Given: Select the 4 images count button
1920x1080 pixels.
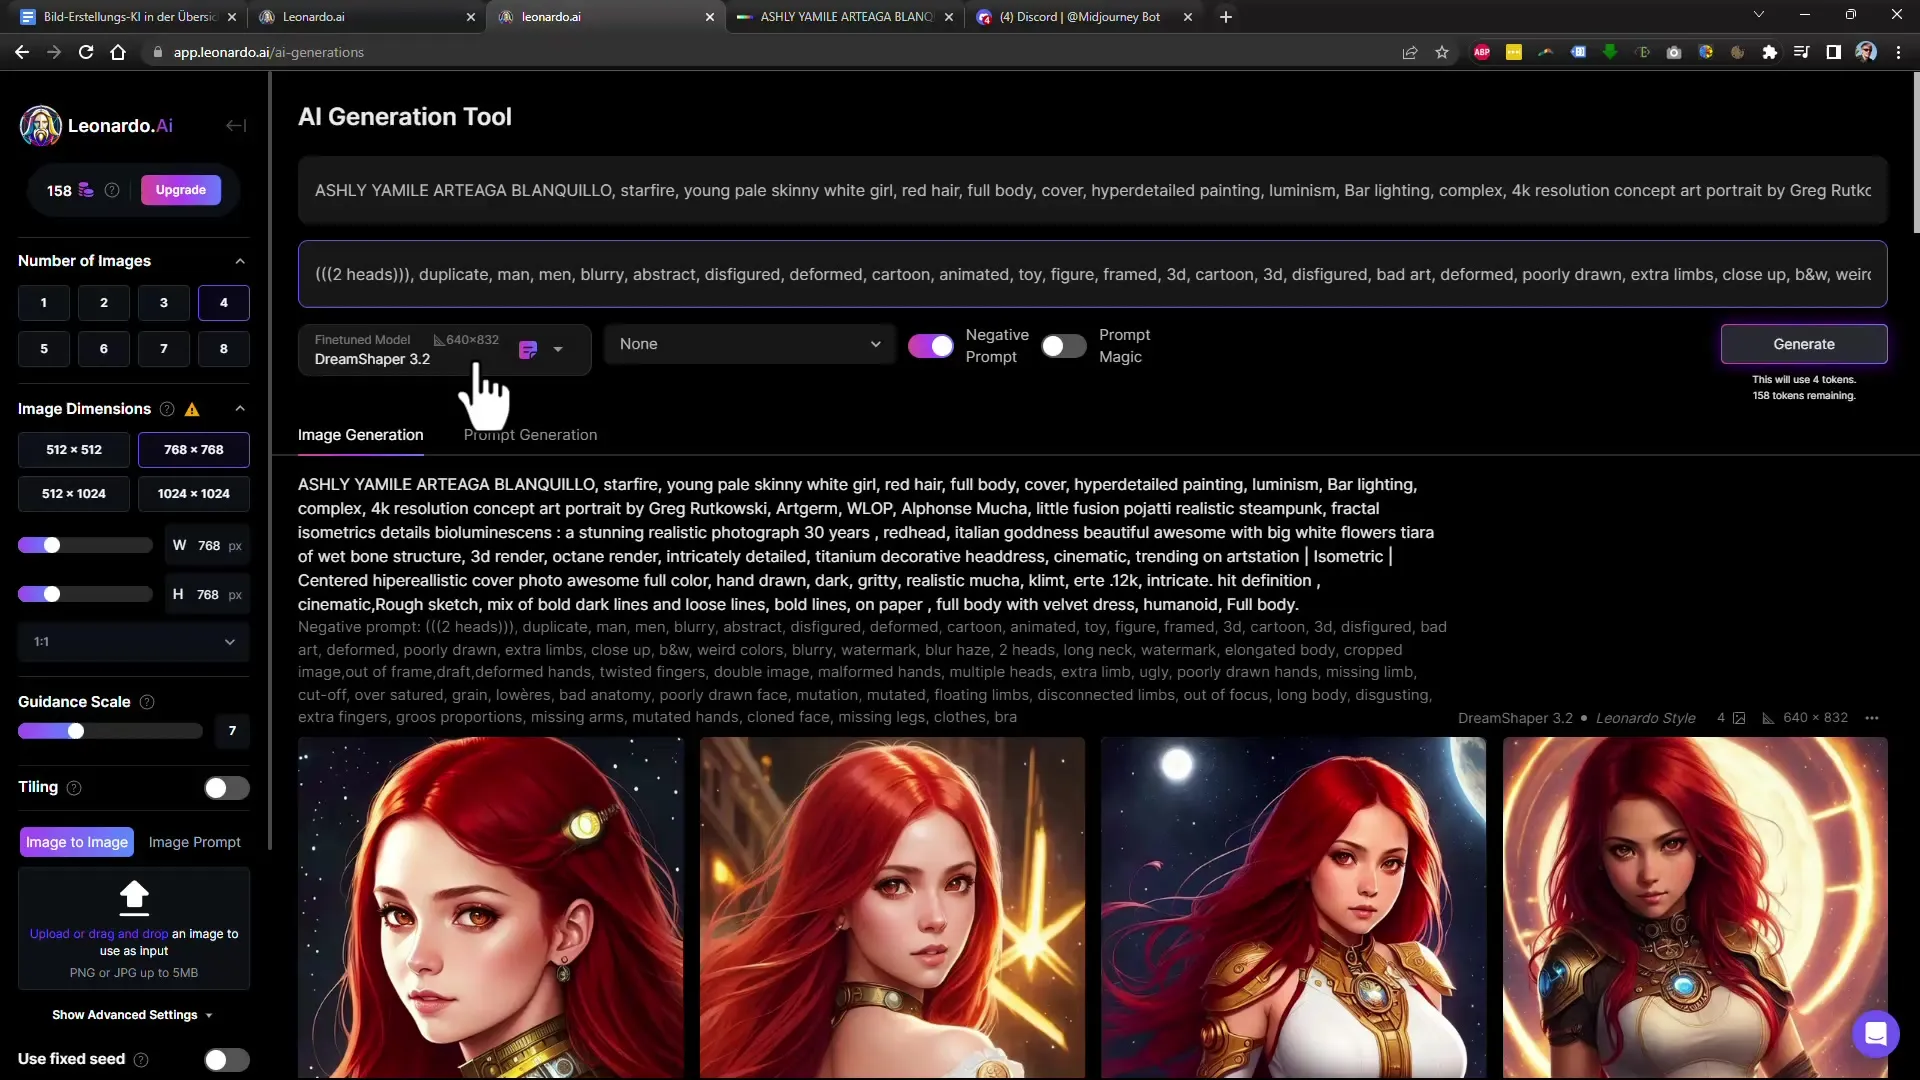Looking at the screenshot, I should (223, 302).
